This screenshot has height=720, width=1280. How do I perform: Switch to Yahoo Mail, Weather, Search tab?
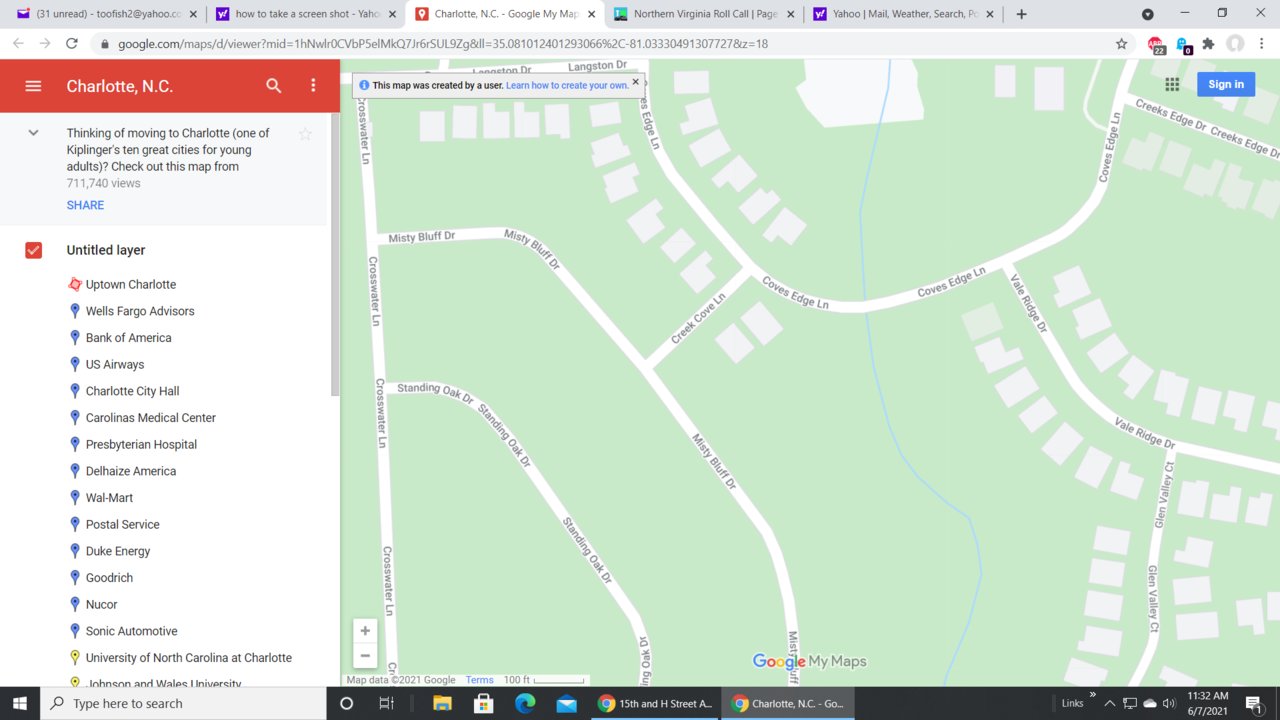[904, 14]
